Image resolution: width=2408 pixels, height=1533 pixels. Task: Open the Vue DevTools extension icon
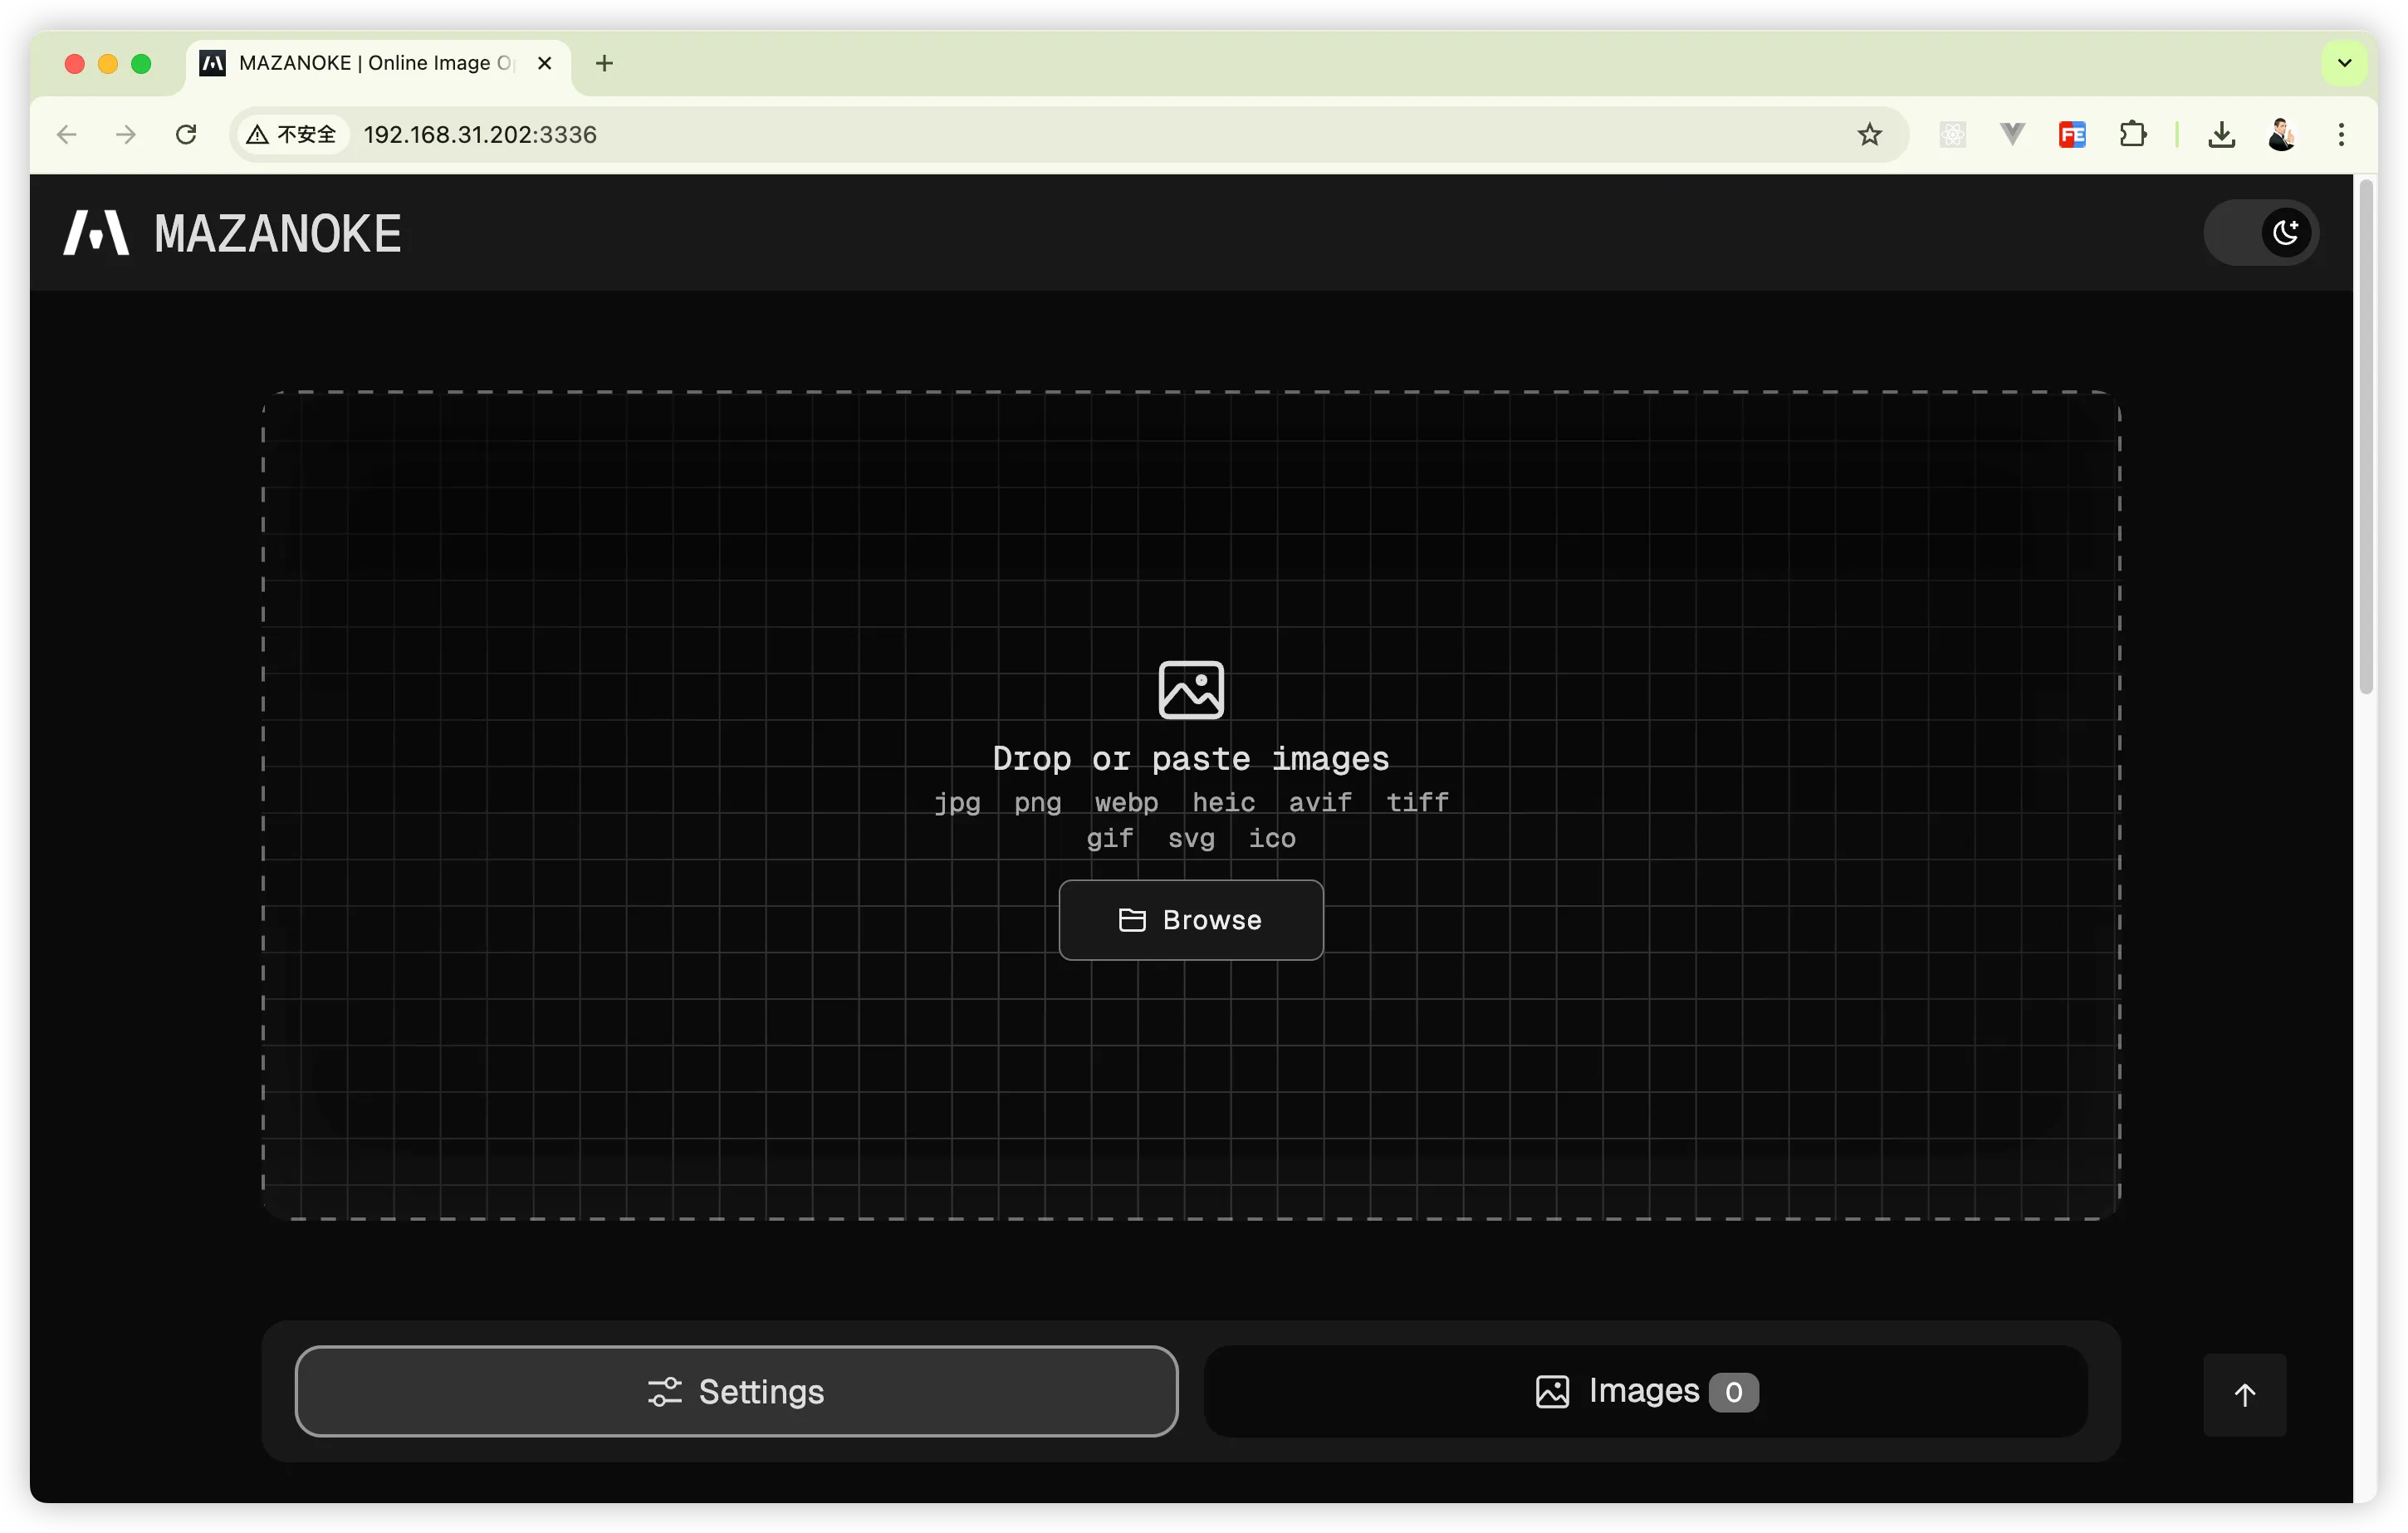(x=2012, y=134)
